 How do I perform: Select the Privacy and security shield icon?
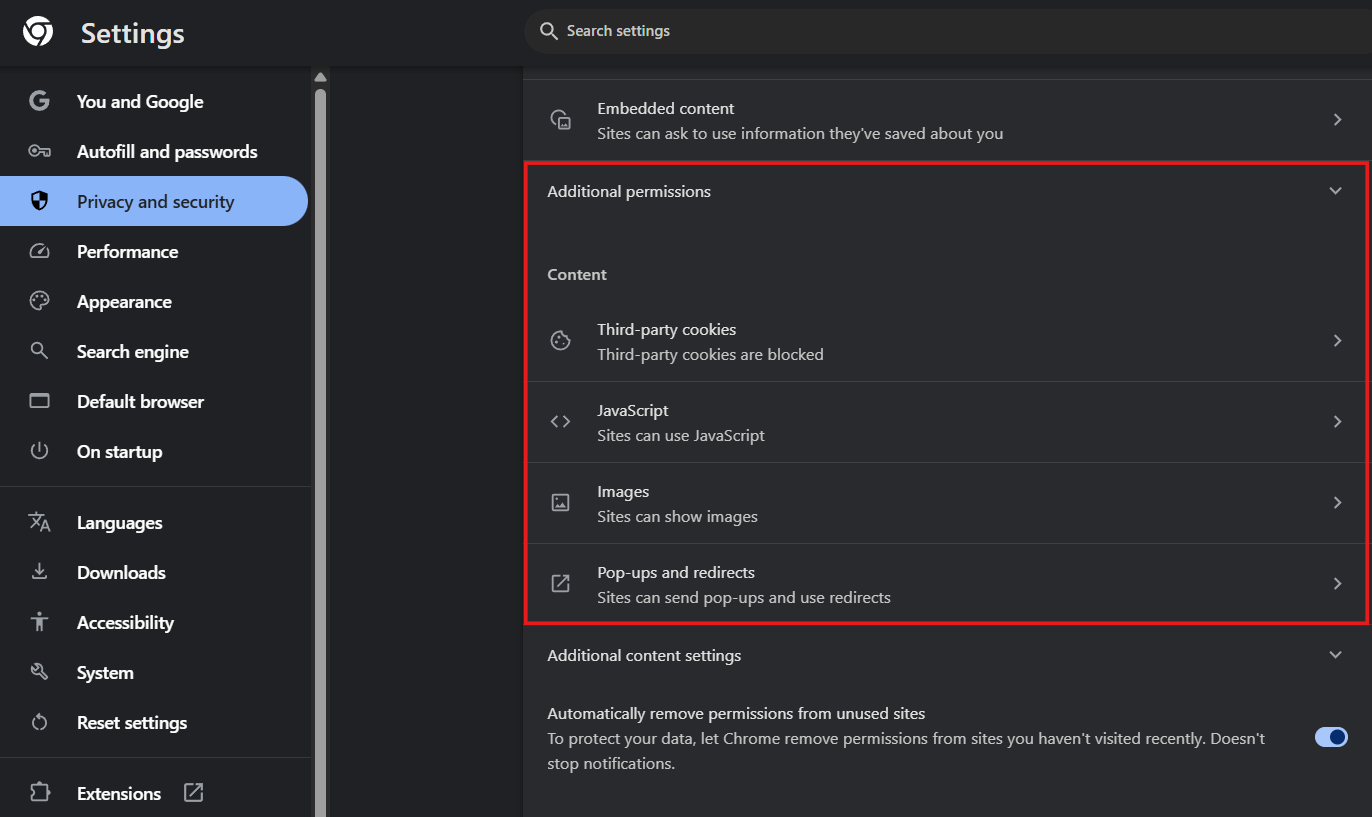coord(39,200)
